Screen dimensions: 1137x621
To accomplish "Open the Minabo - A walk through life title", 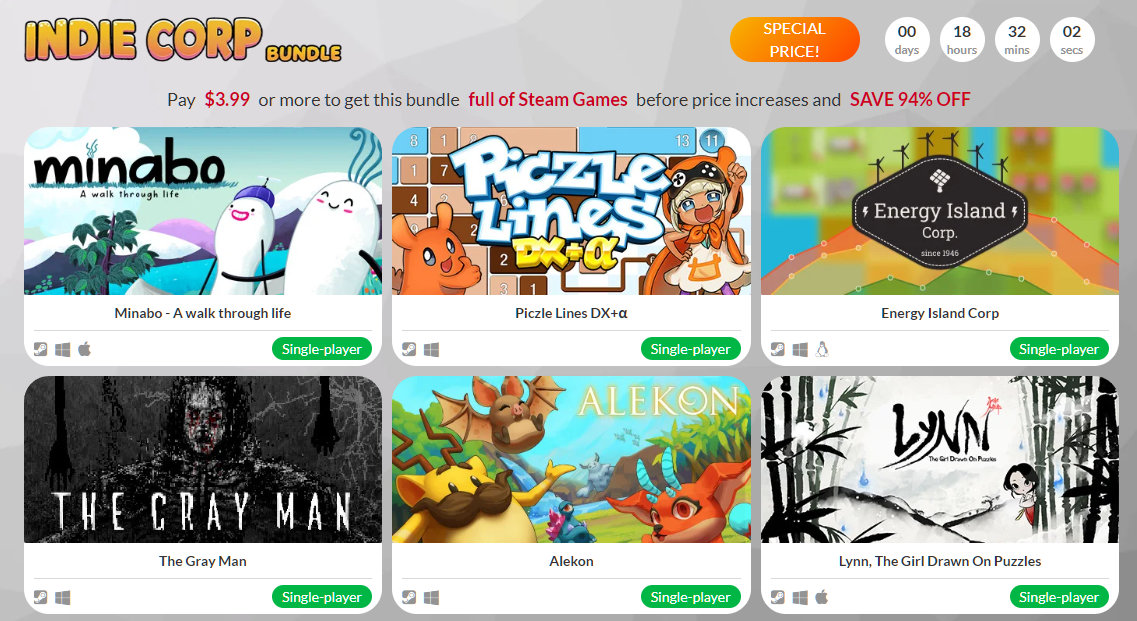I will tap(202, 313).
